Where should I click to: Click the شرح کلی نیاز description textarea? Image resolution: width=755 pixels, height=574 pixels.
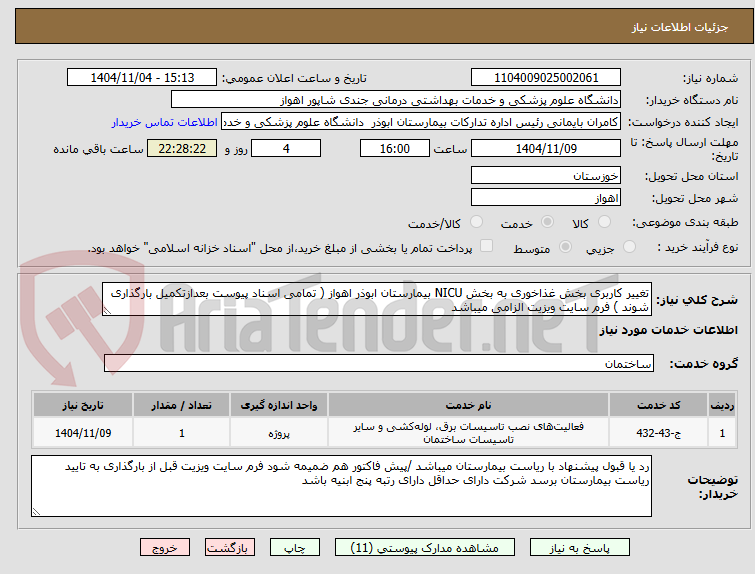coord(377,300)
